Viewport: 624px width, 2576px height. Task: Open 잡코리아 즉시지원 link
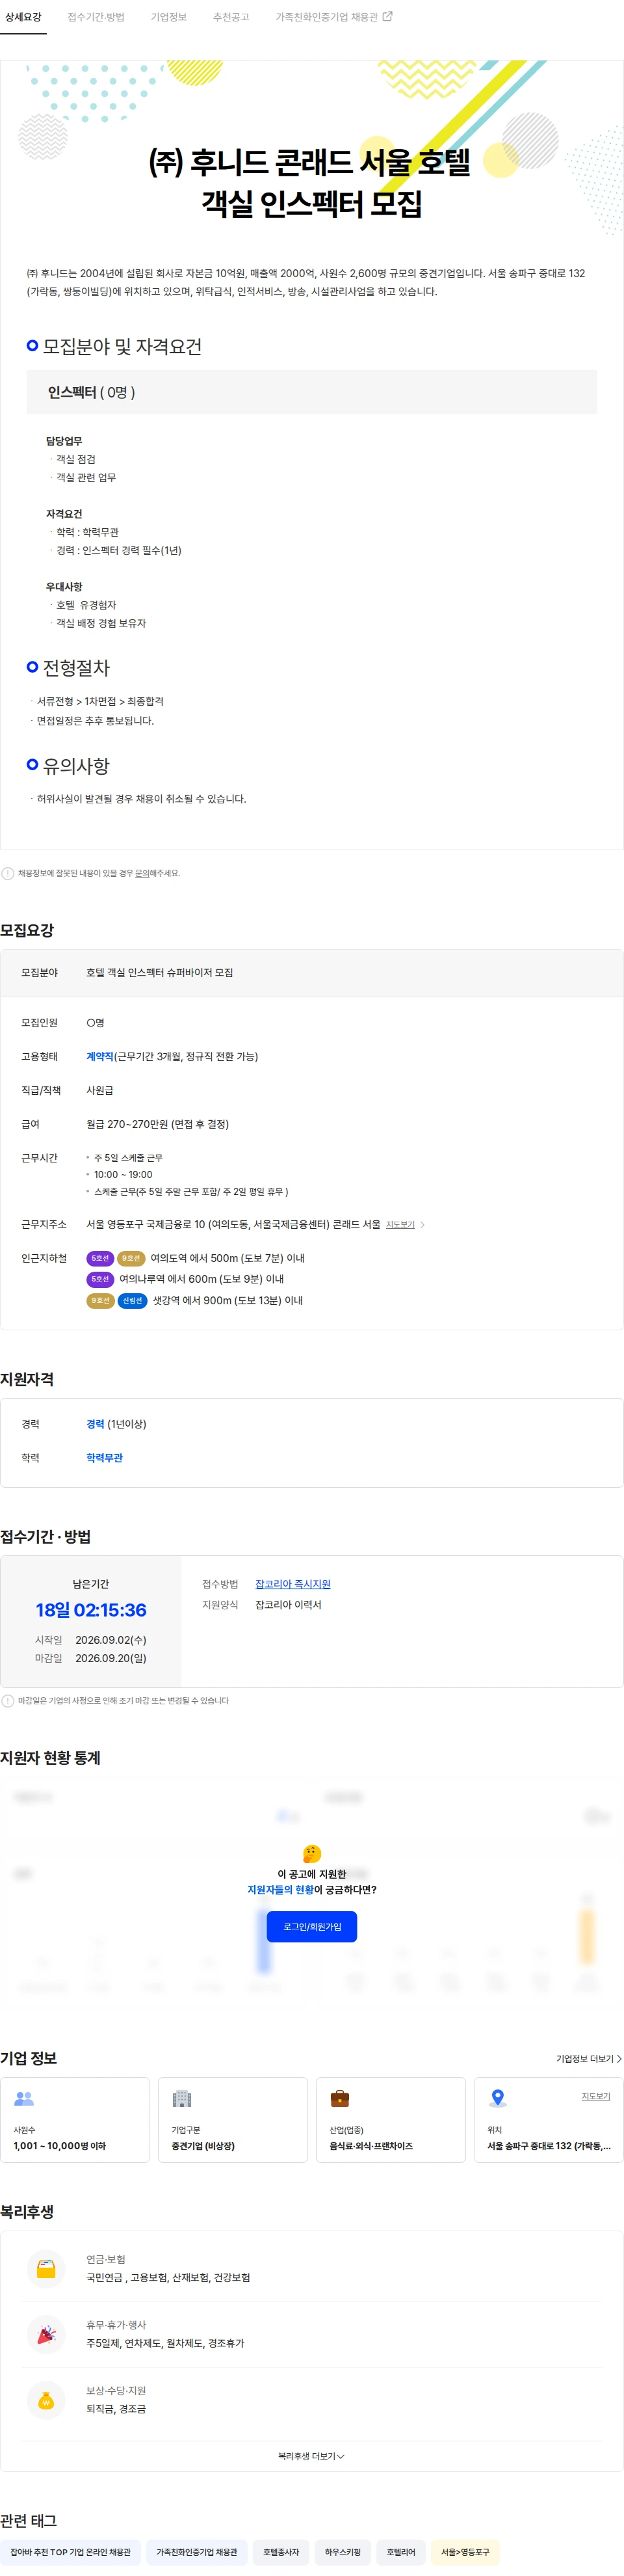(292, 1584)
